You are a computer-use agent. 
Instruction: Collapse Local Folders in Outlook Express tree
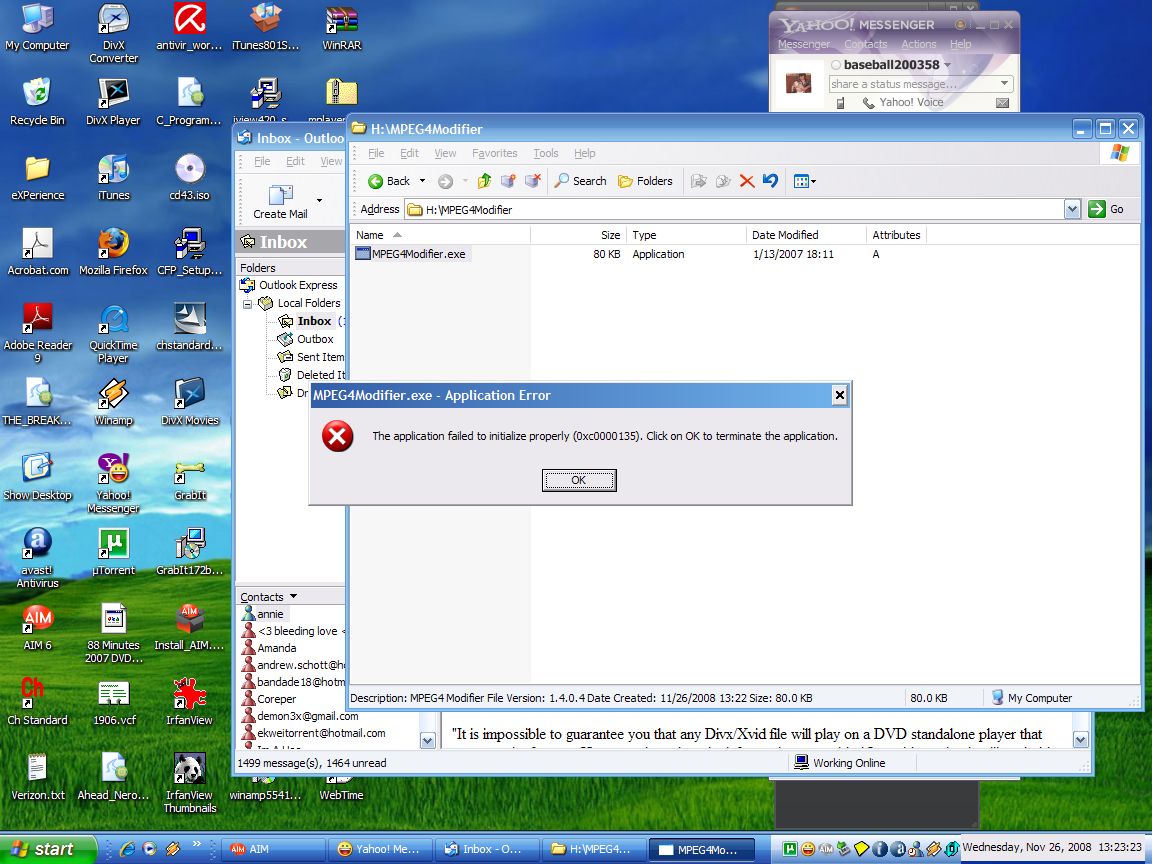(248, 303)
